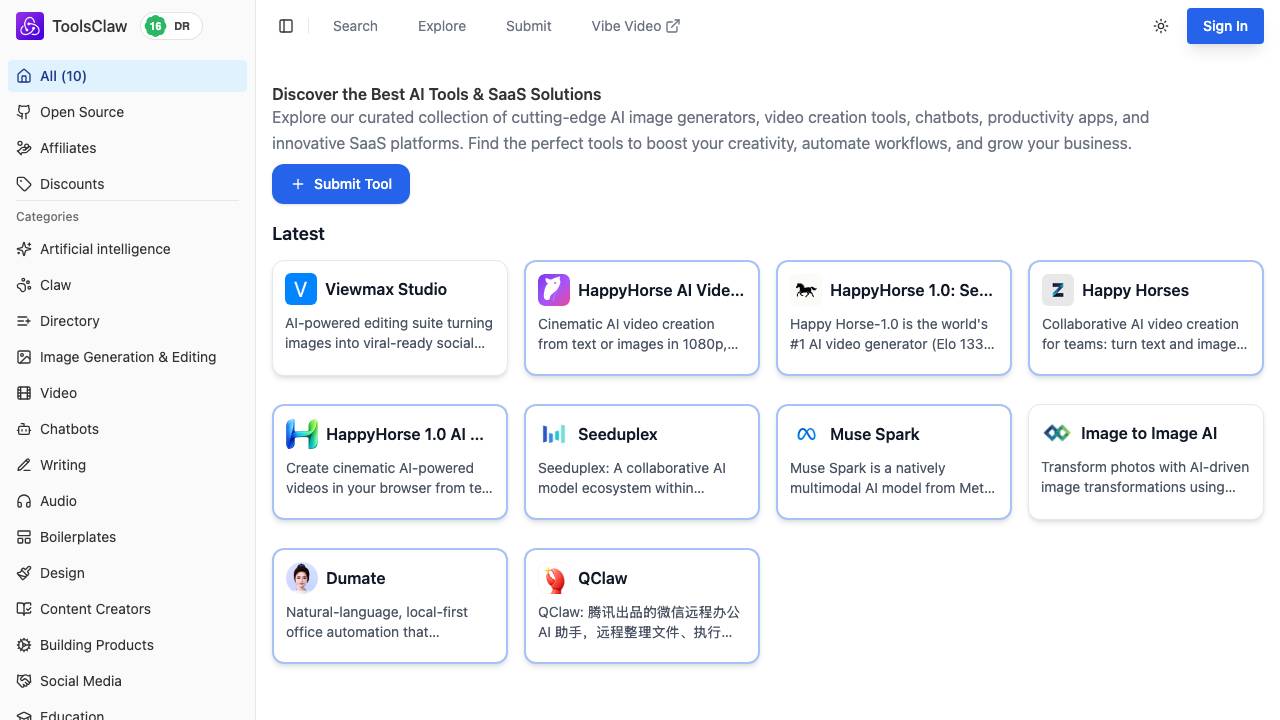1280x720 pixels.
Task: Toggle the sidebar panel icon
Action: tap(286, 26)
